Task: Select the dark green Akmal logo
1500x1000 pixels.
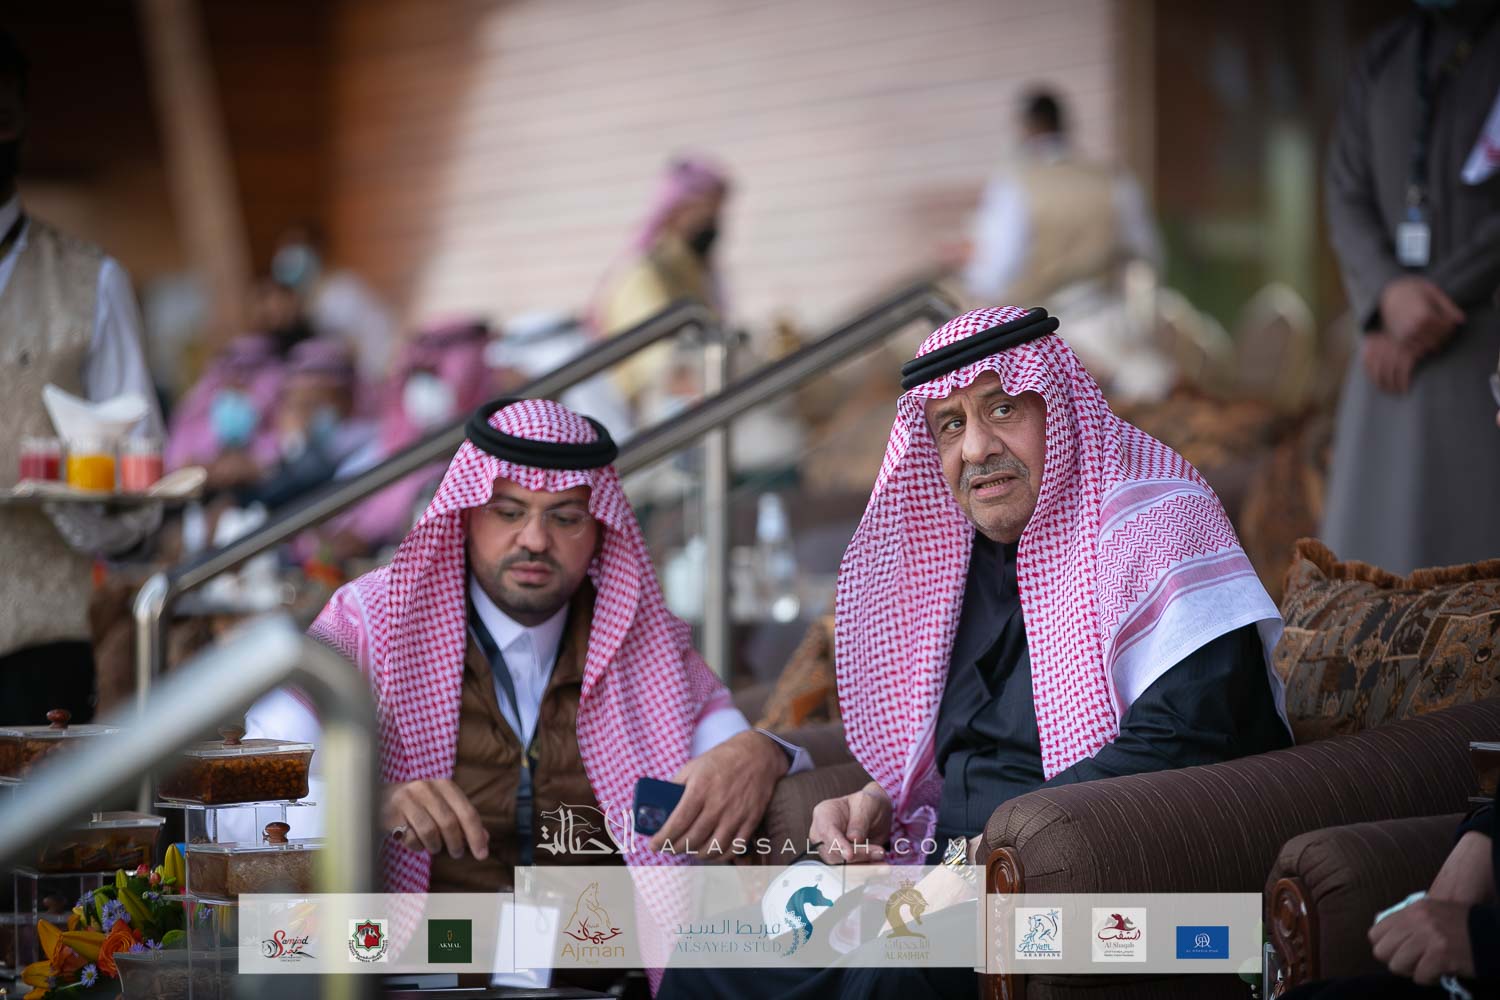Action: click(449, 940)
